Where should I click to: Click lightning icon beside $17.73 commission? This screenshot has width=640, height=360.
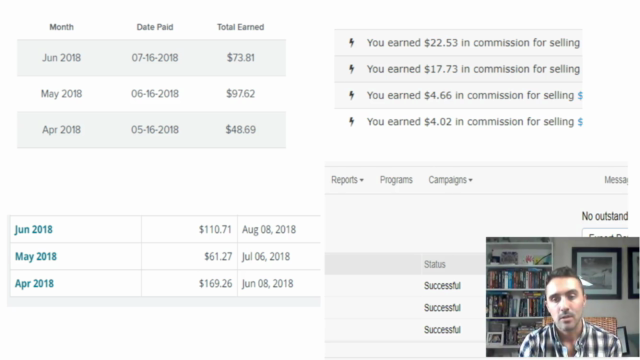[x=351, y=69]
